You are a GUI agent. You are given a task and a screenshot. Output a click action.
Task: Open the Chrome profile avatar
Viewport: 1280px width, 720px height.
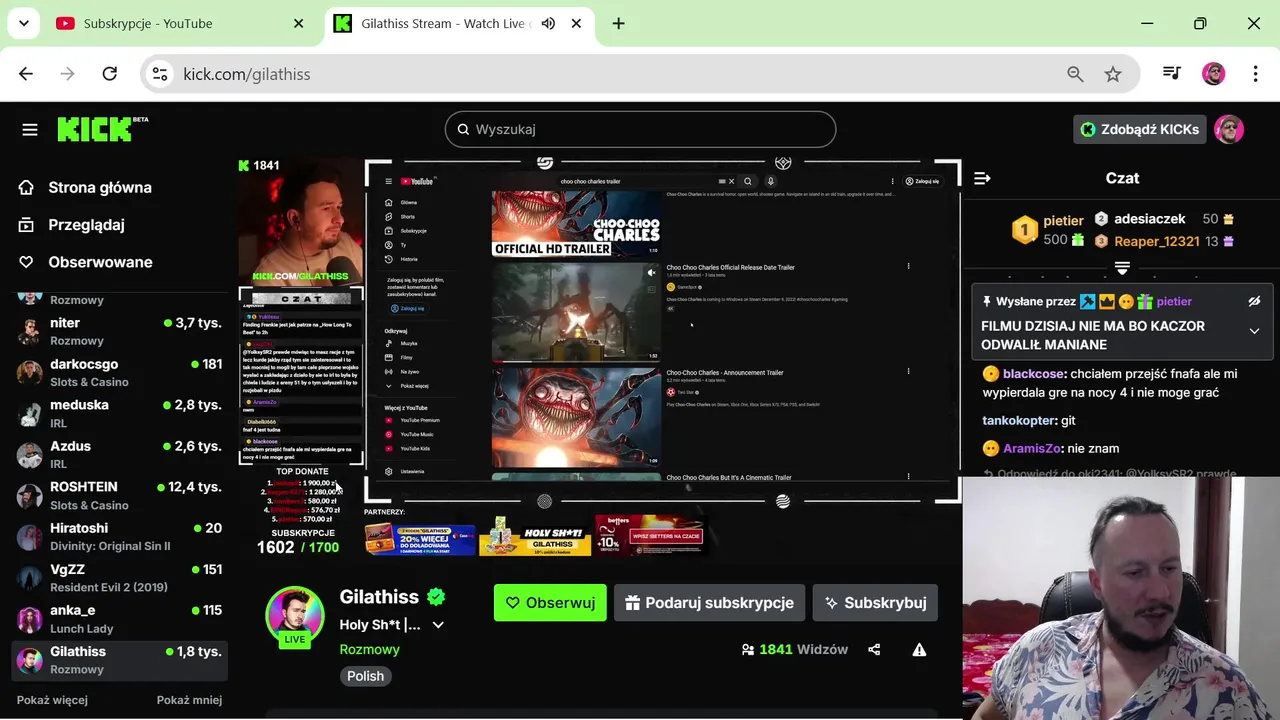point(1213,74)
